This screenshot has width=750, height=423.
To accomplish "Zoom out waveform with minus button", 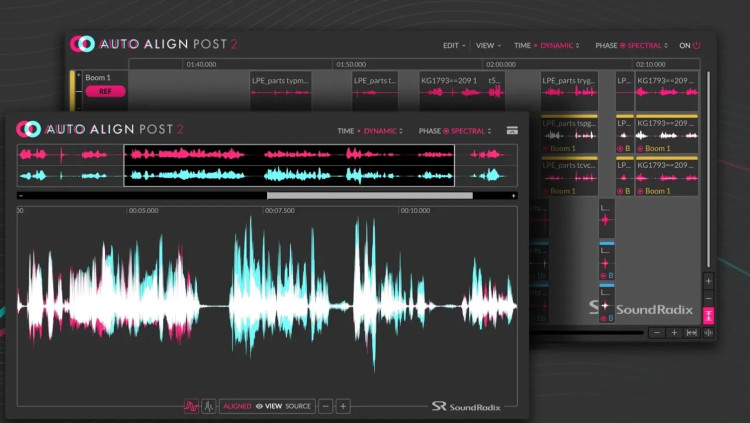I will [x=325, y=406].
